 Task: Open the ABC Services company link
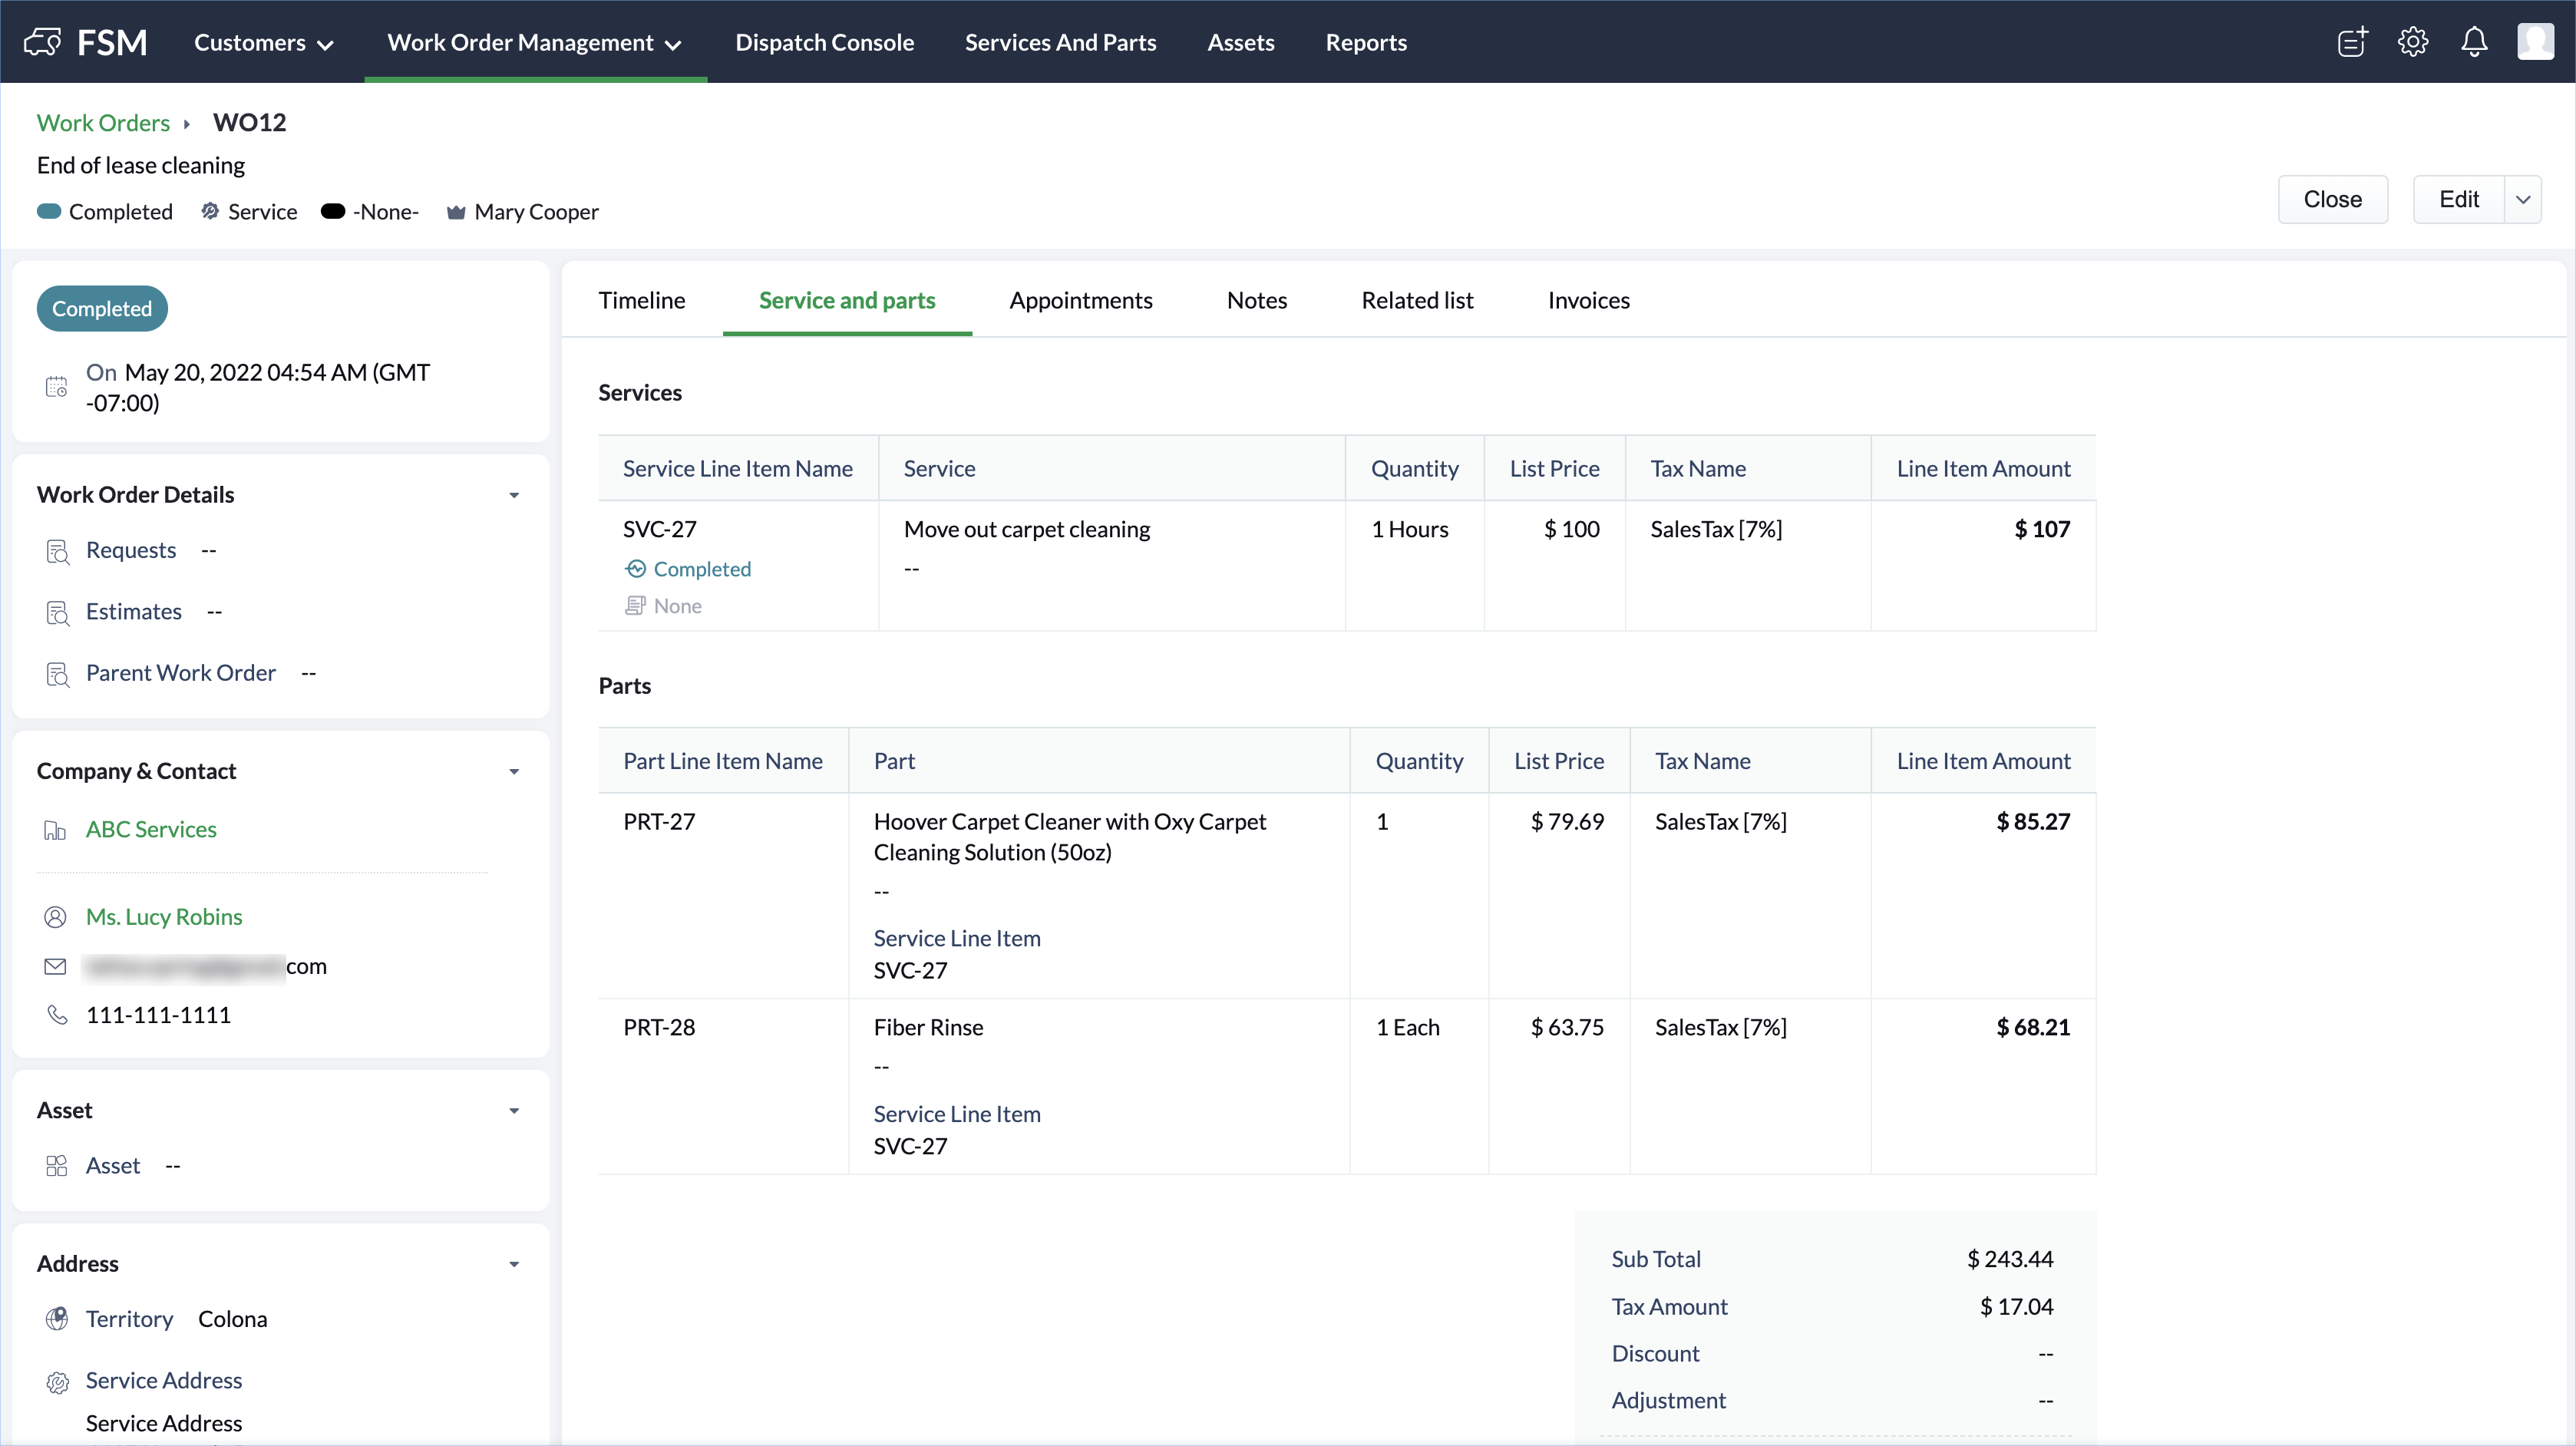[x=151, y=829]
